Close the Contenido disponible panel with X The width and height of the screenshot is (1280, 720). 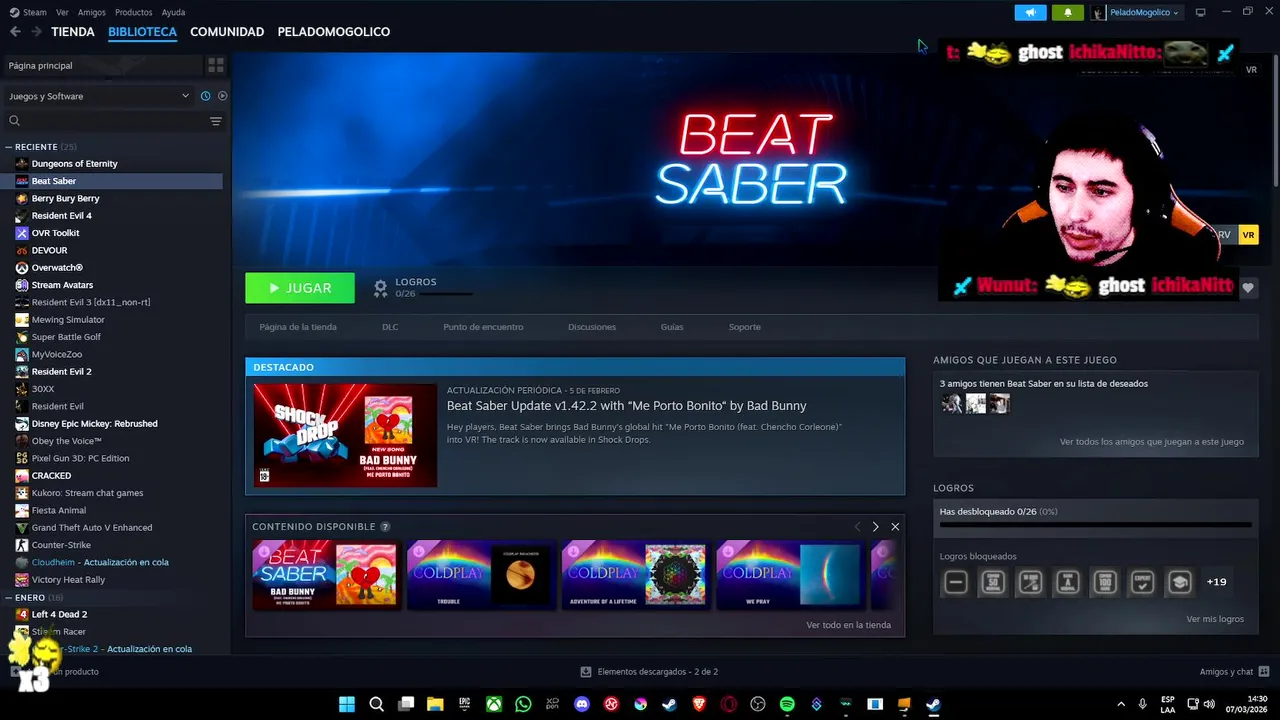[x=895, y=527]
